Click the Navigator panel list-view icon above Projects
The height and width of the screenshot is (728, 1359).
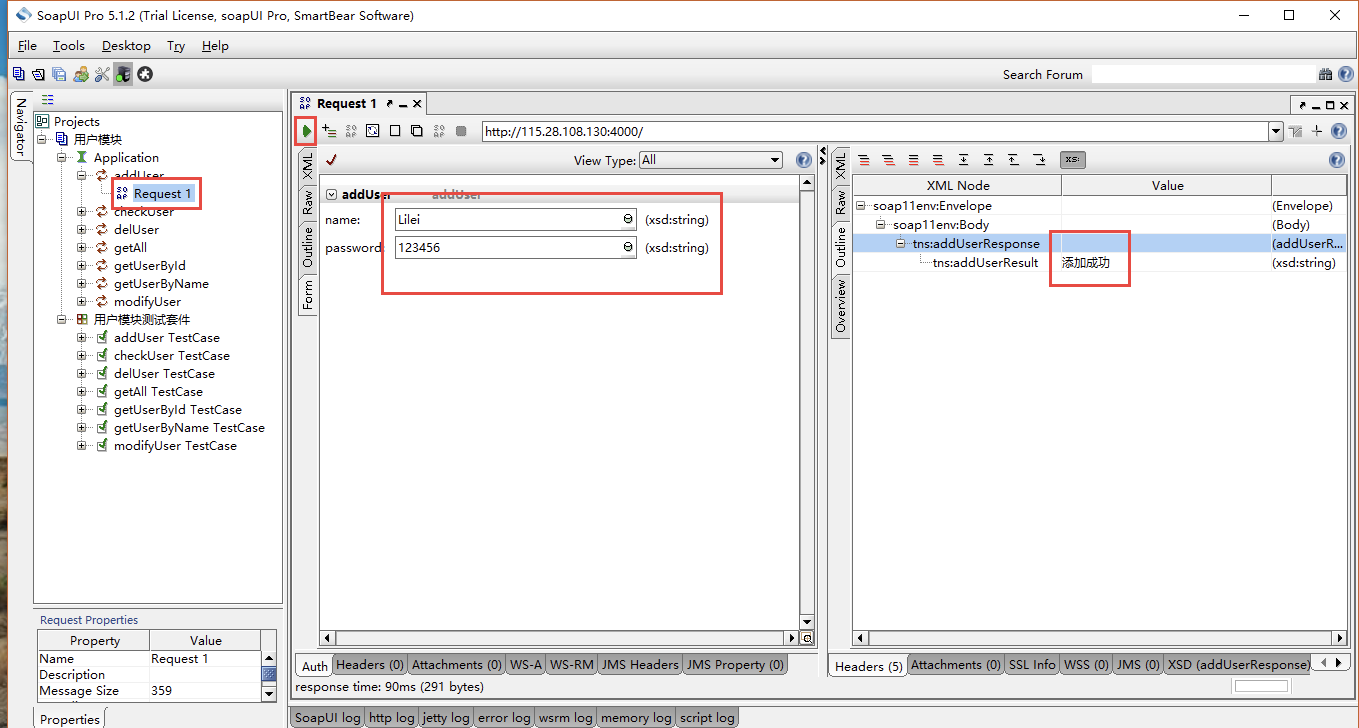click(47, 100)
